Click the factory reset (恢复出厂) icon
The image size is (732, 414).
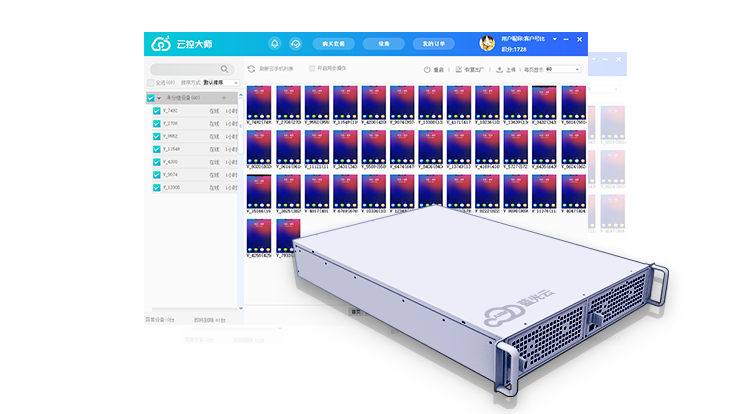click(x=458, y=70)
